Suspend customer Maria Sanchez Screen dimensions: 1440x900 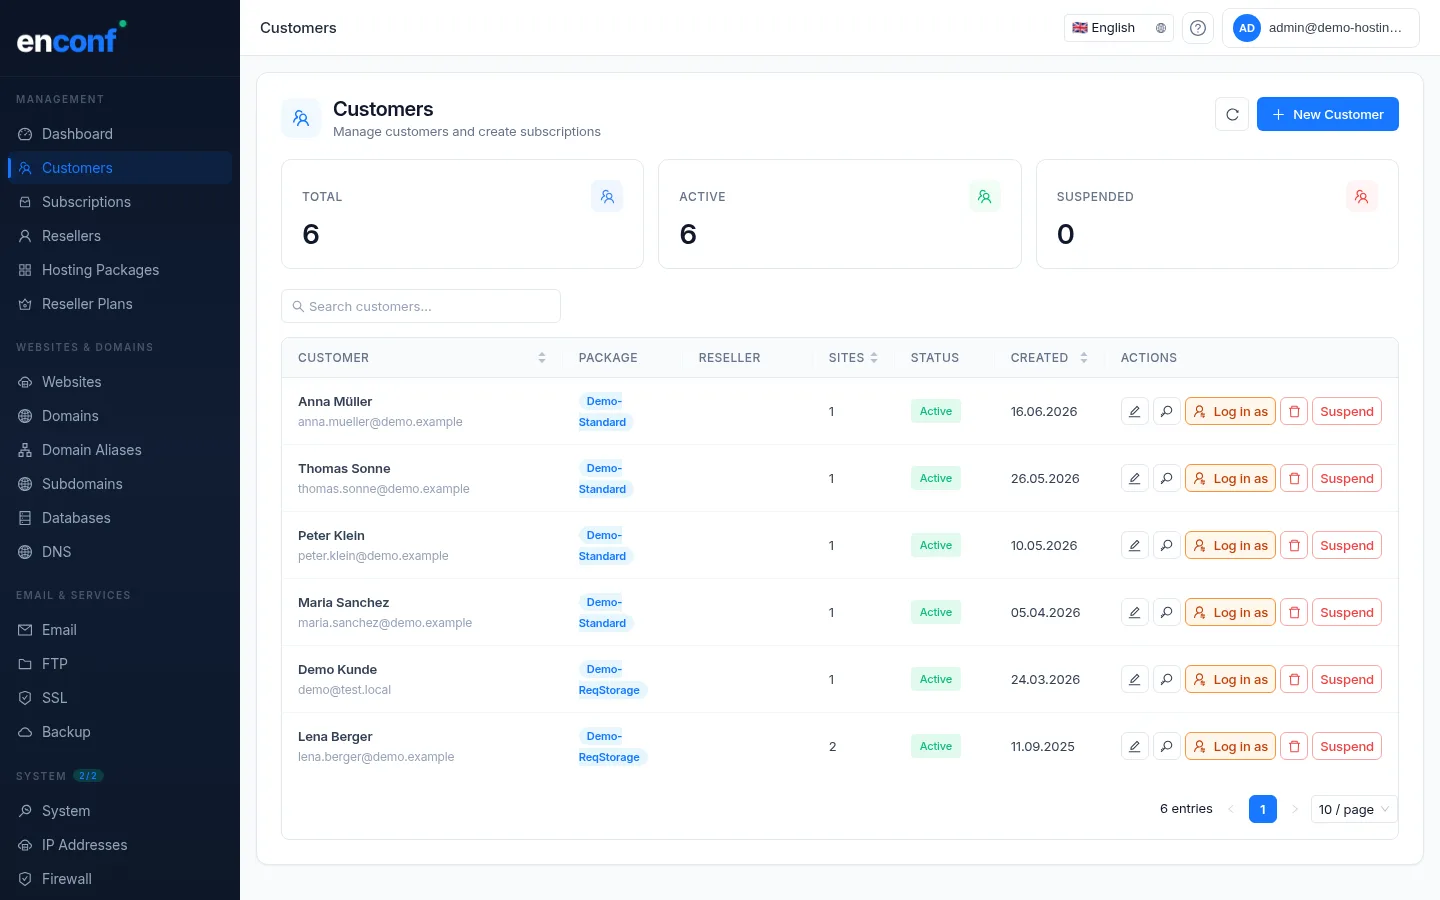tap(1346, 612)
